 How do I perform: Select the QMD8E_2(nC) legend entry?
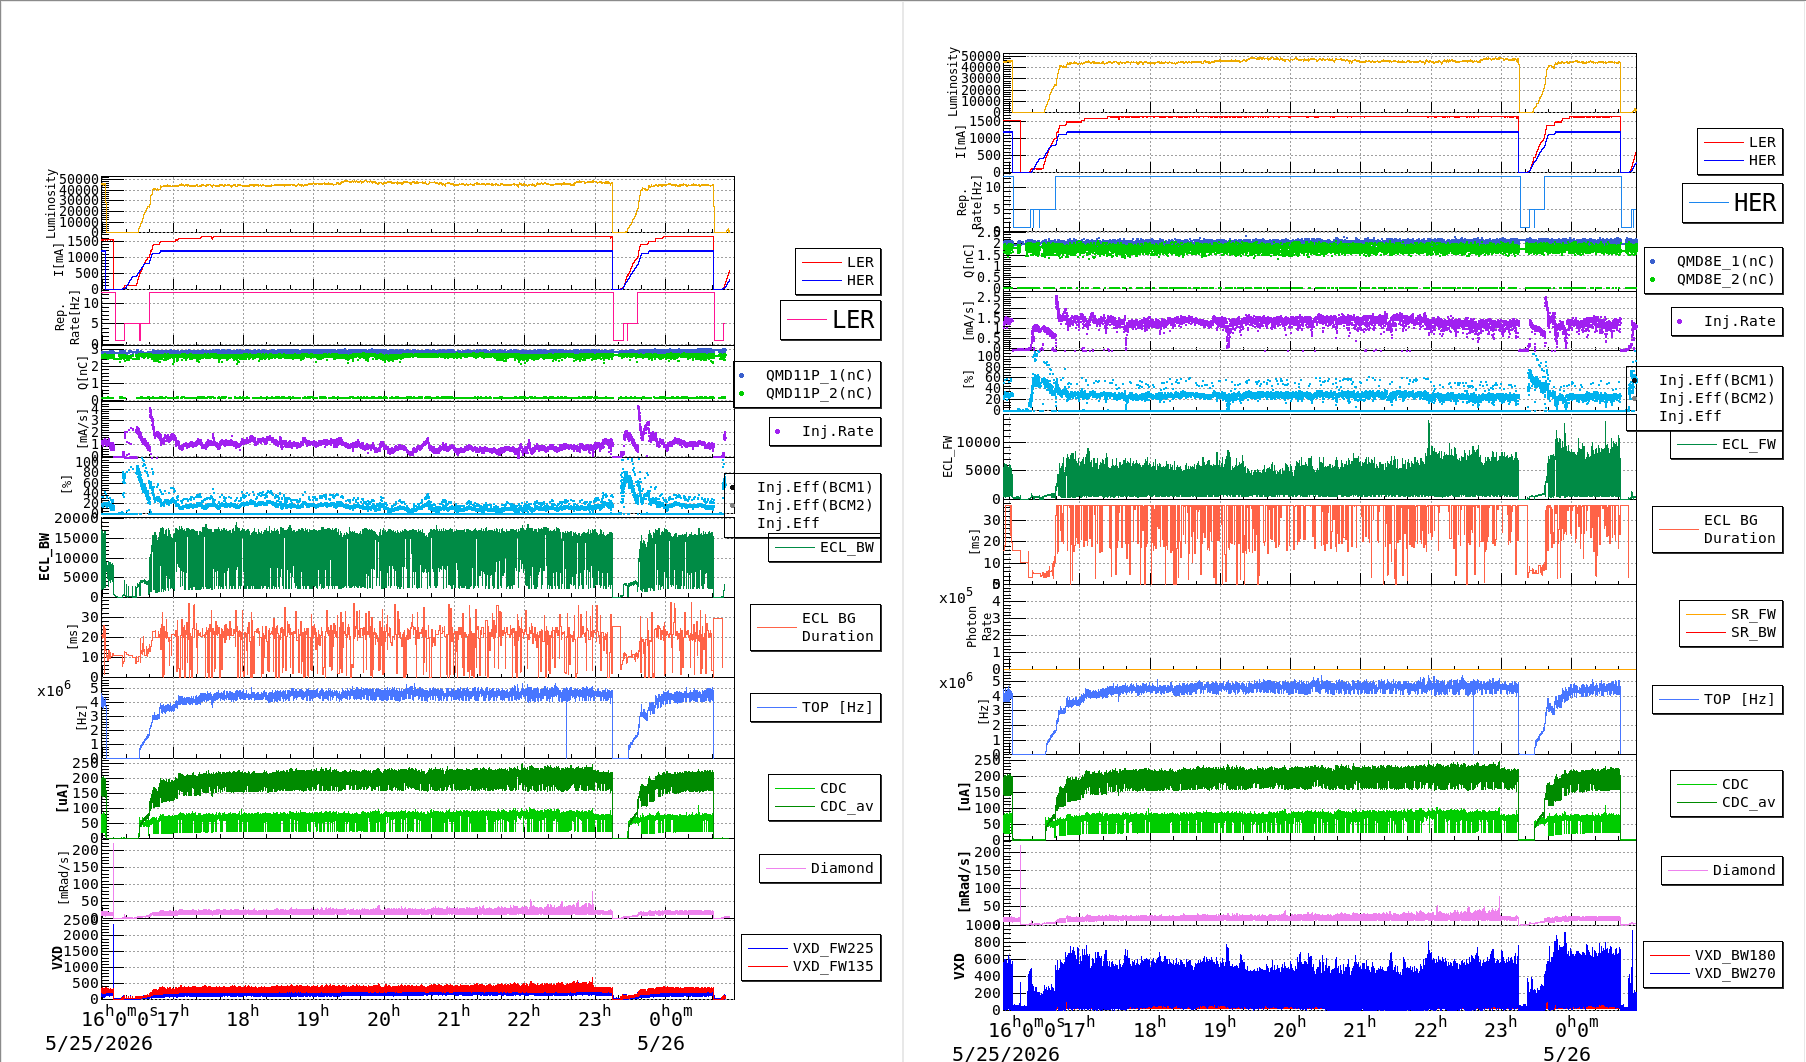click(x=1713, y=279)
